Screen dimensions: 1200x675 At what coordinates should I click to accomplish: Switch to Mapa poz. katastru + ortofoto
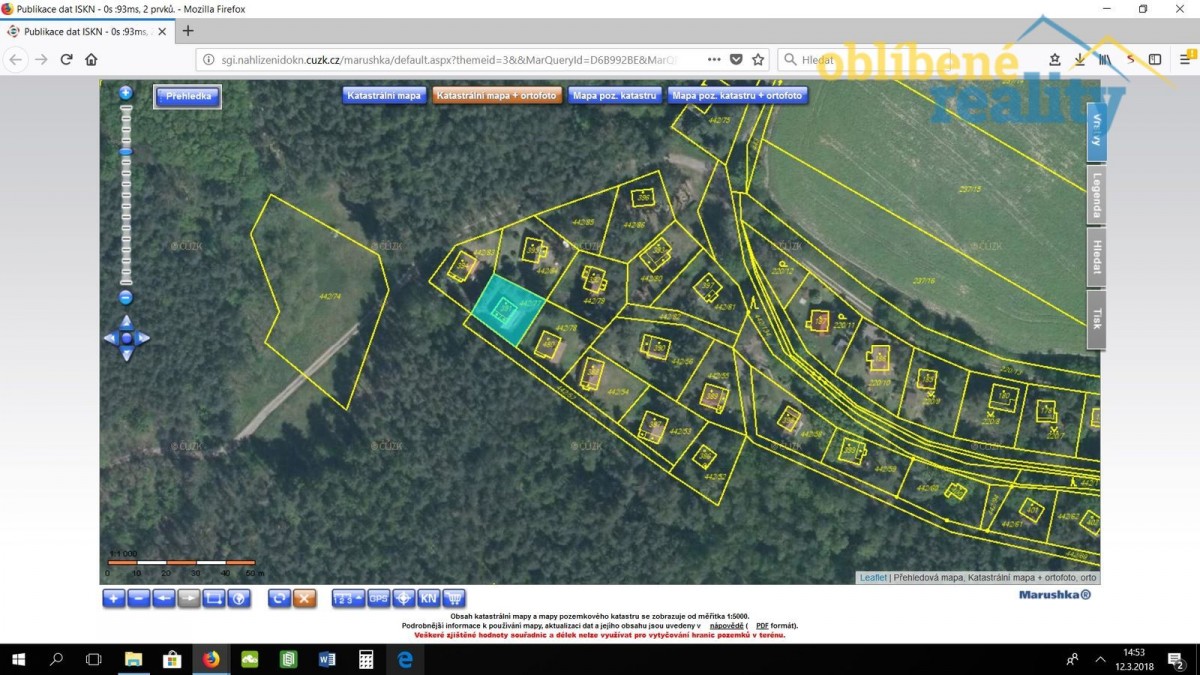pos(737,97)
